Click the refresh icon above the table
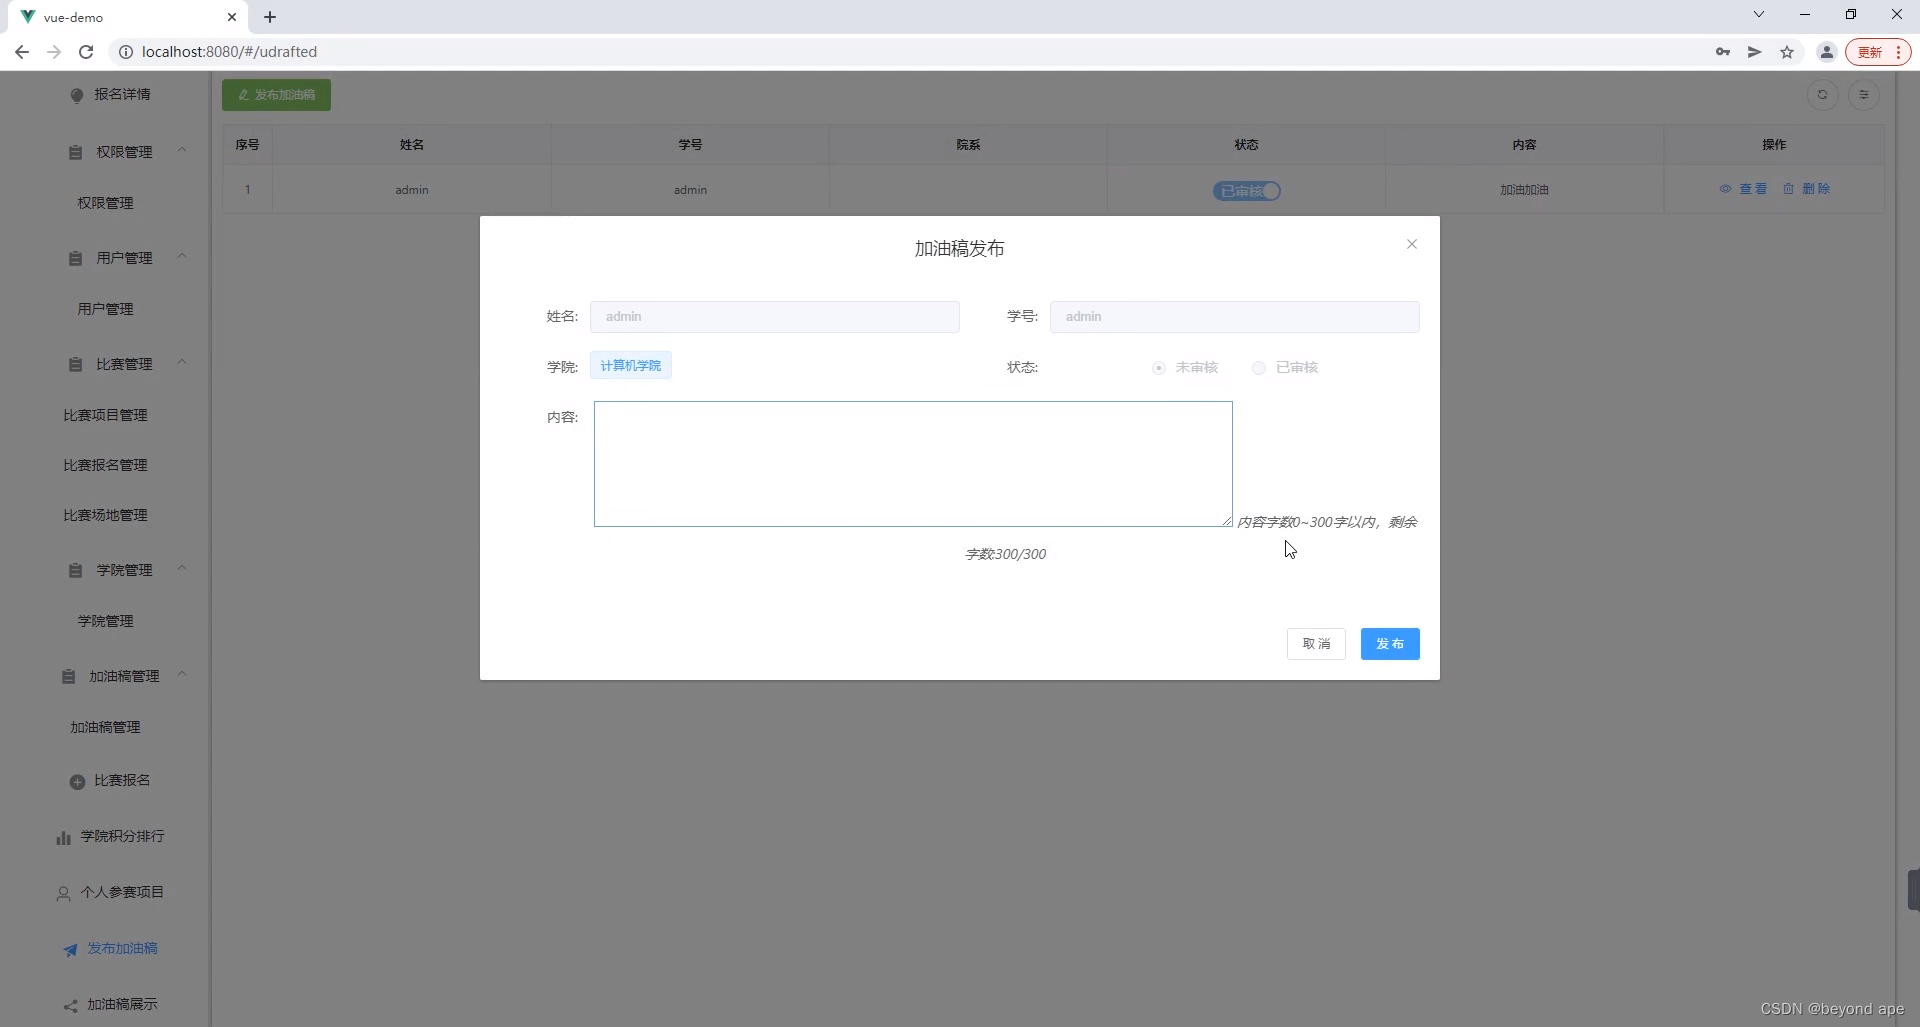1920x1027 pixels. [x=1822, y=95]
